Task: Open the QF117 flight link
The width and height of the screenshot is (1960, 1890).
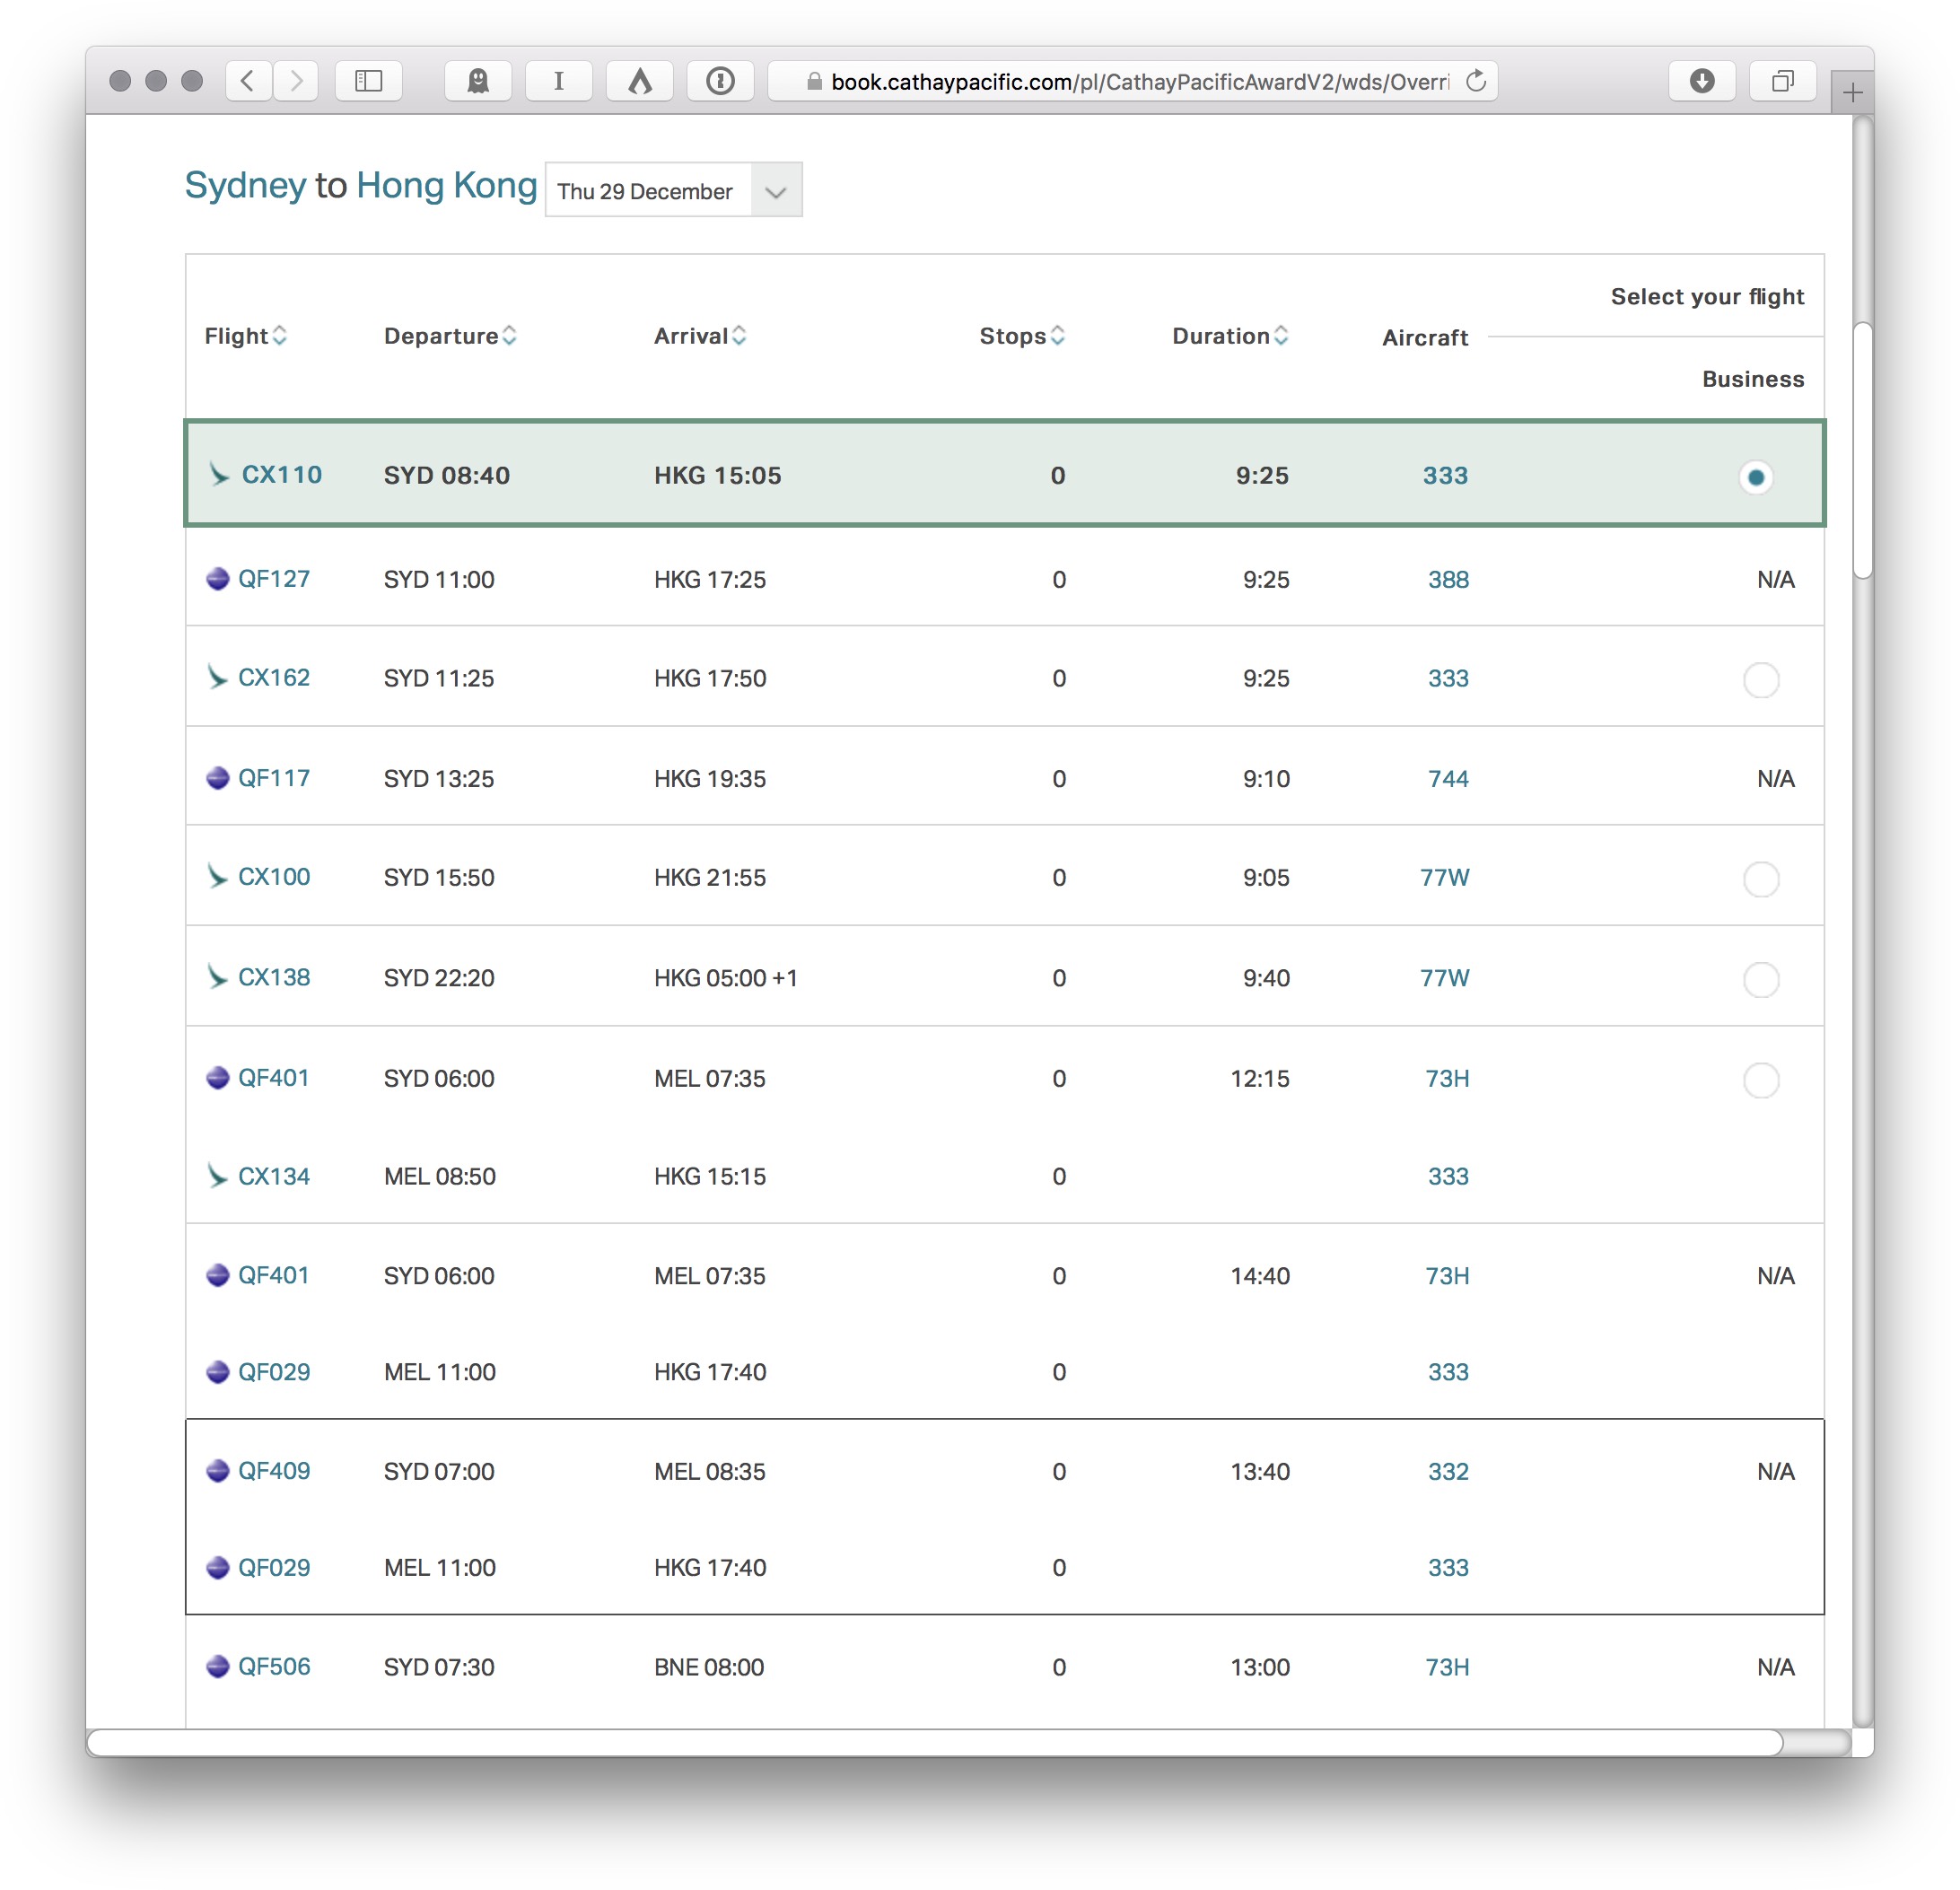Action: pyautogui.click(x=274, y=778)
